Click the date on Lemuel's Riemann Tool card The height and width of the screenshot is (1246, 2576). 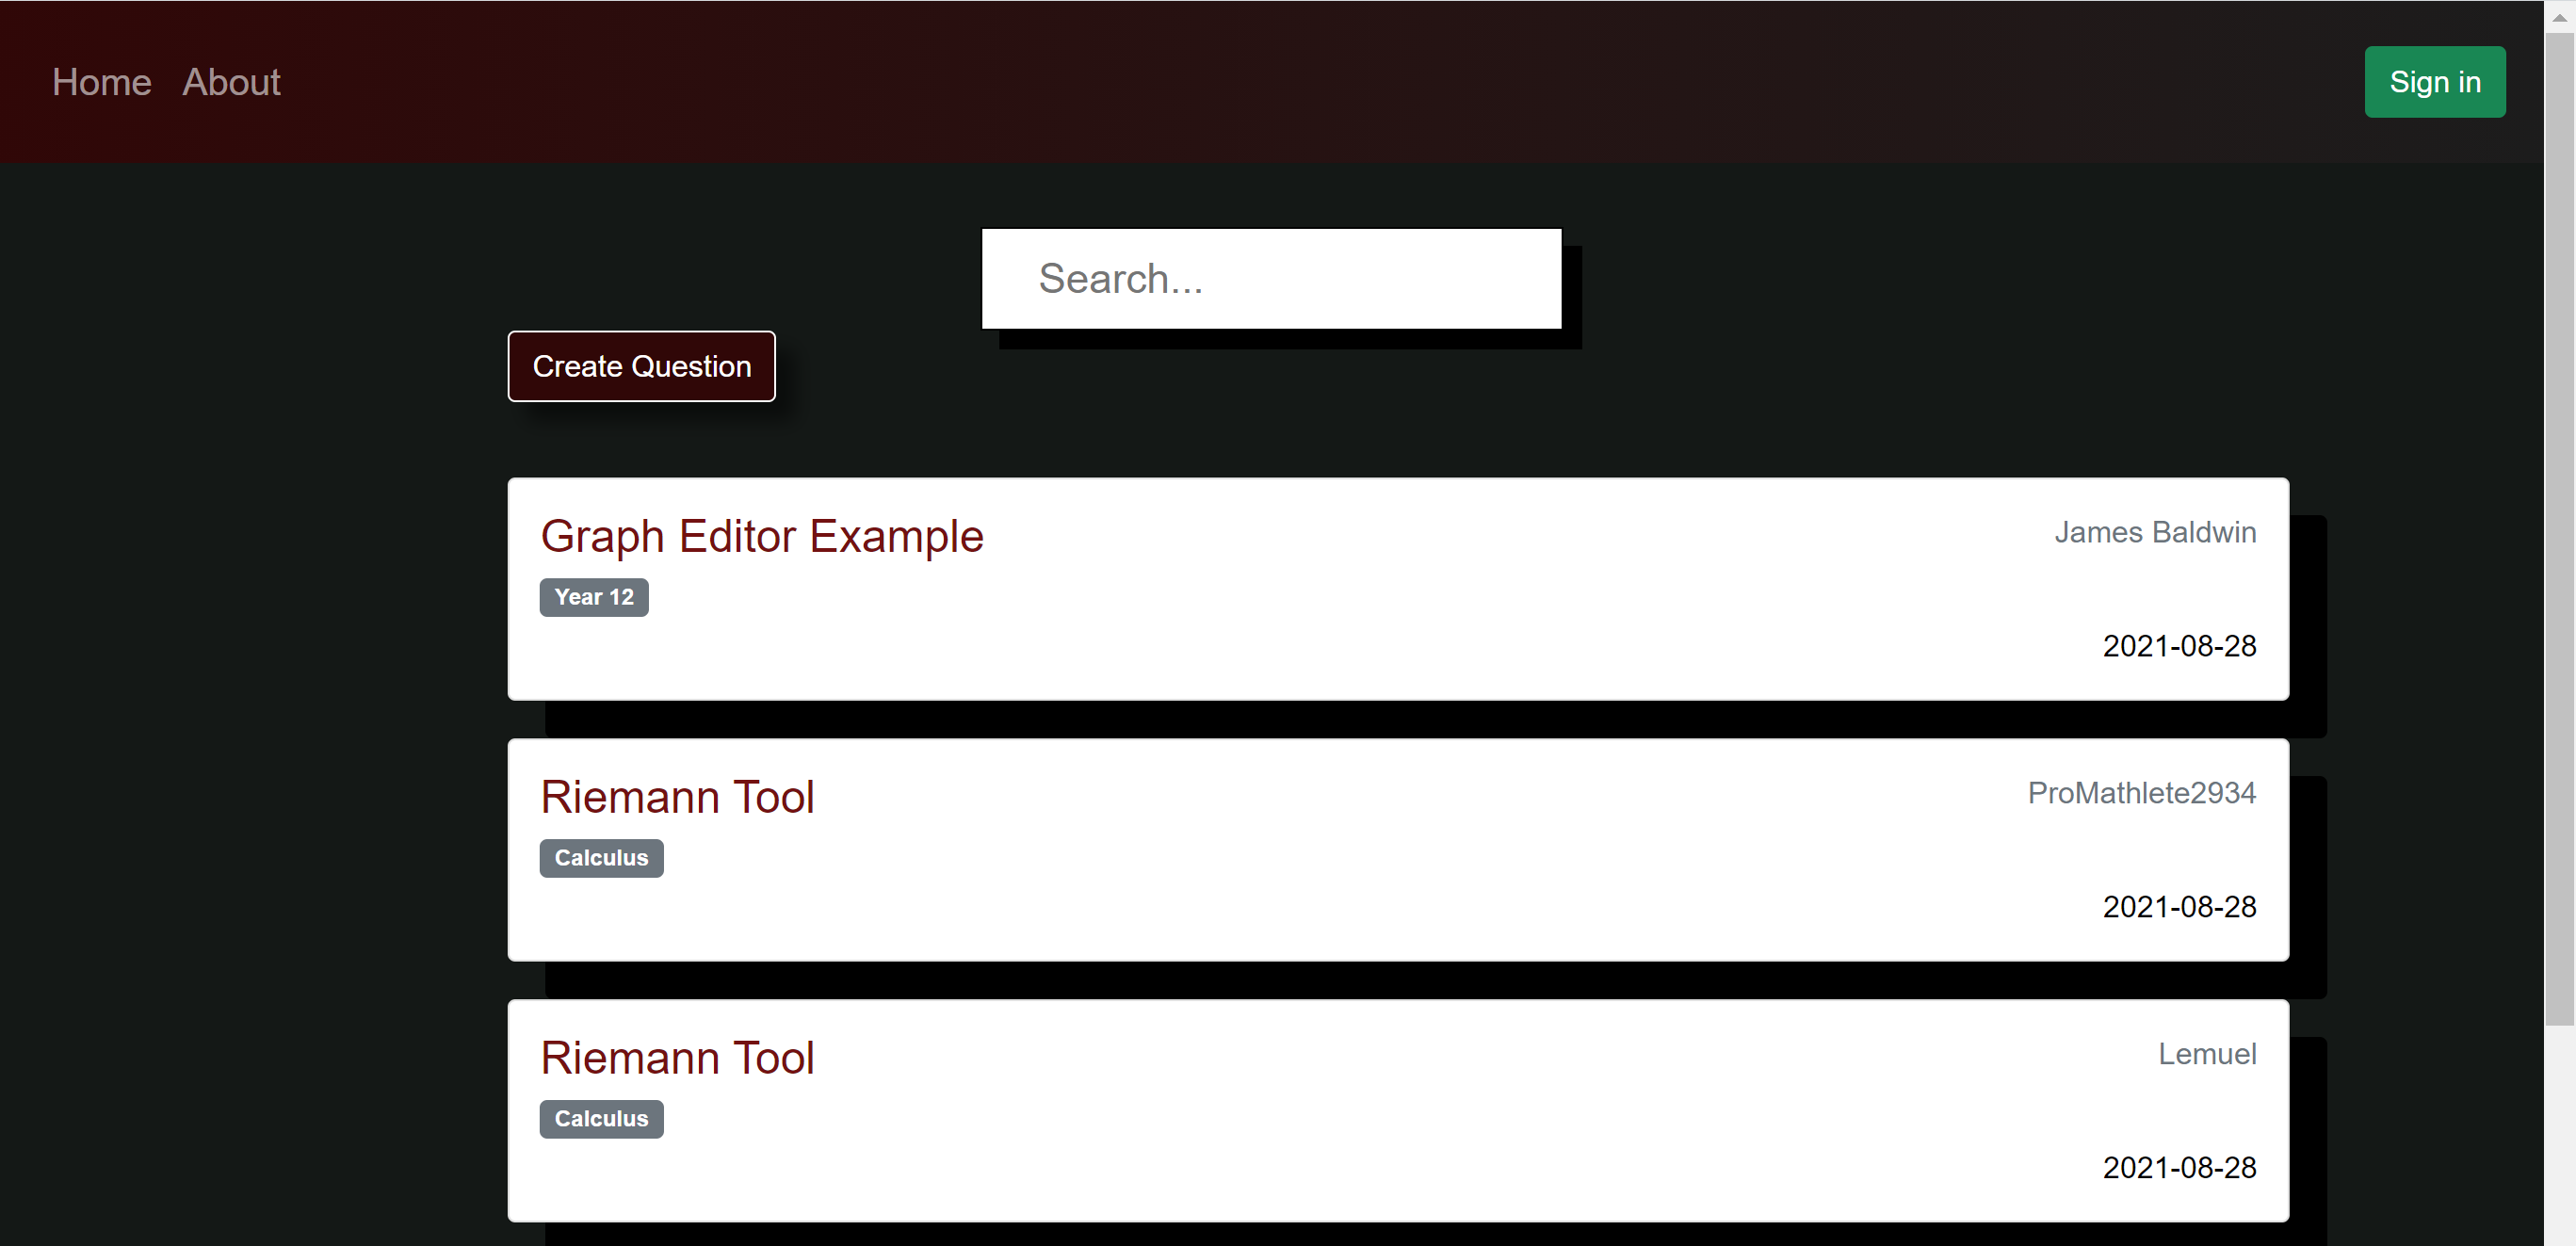pyautogui.click(x=2178, y=1168)
